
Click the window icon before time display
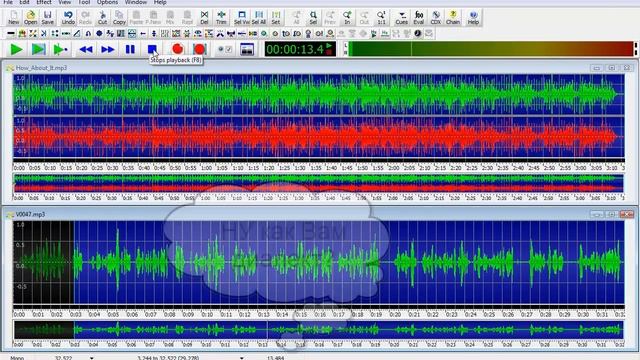pyautogui.click(x=247, y=49)
